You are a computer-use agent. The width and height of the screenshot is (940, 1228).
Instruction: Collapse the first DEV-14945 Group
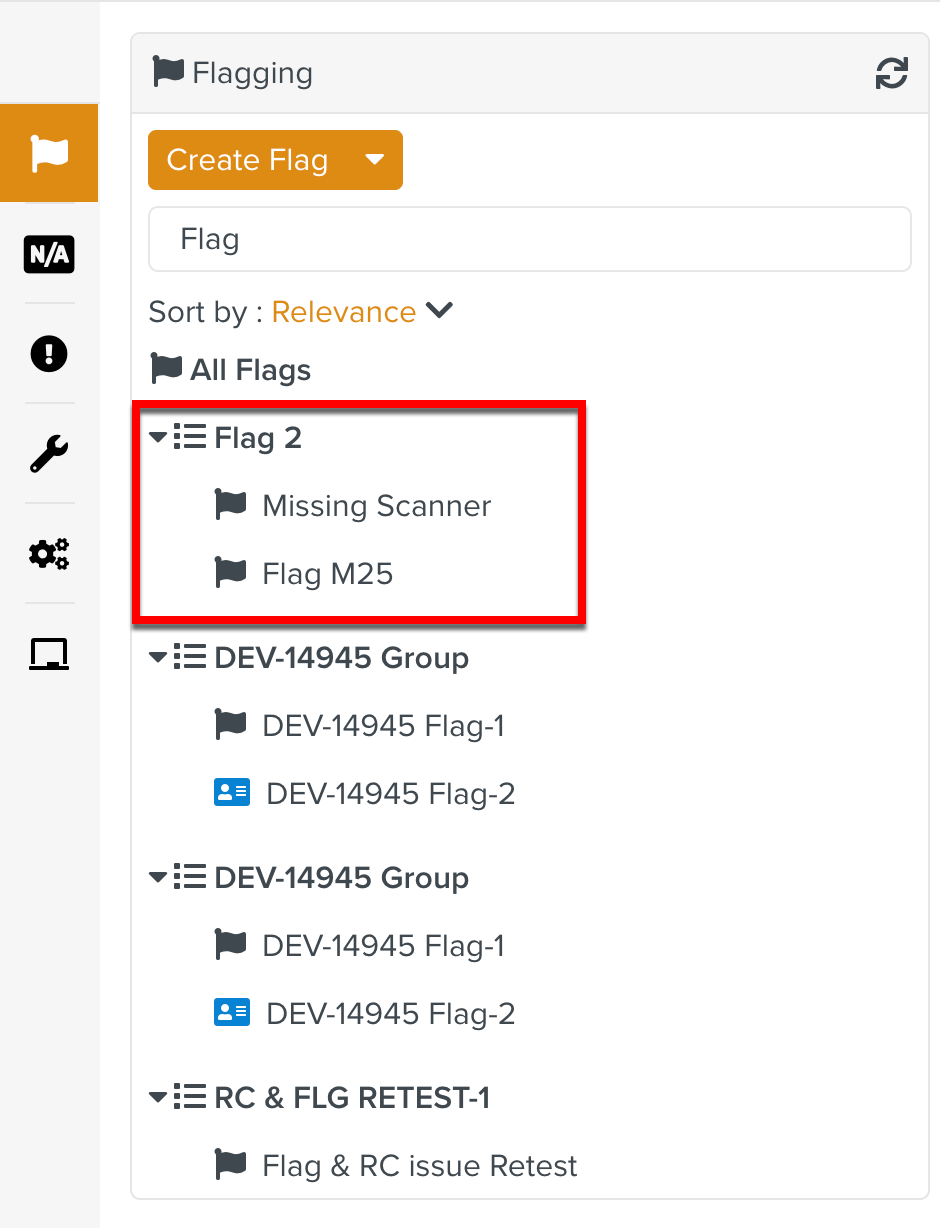[x=158, y=658]
